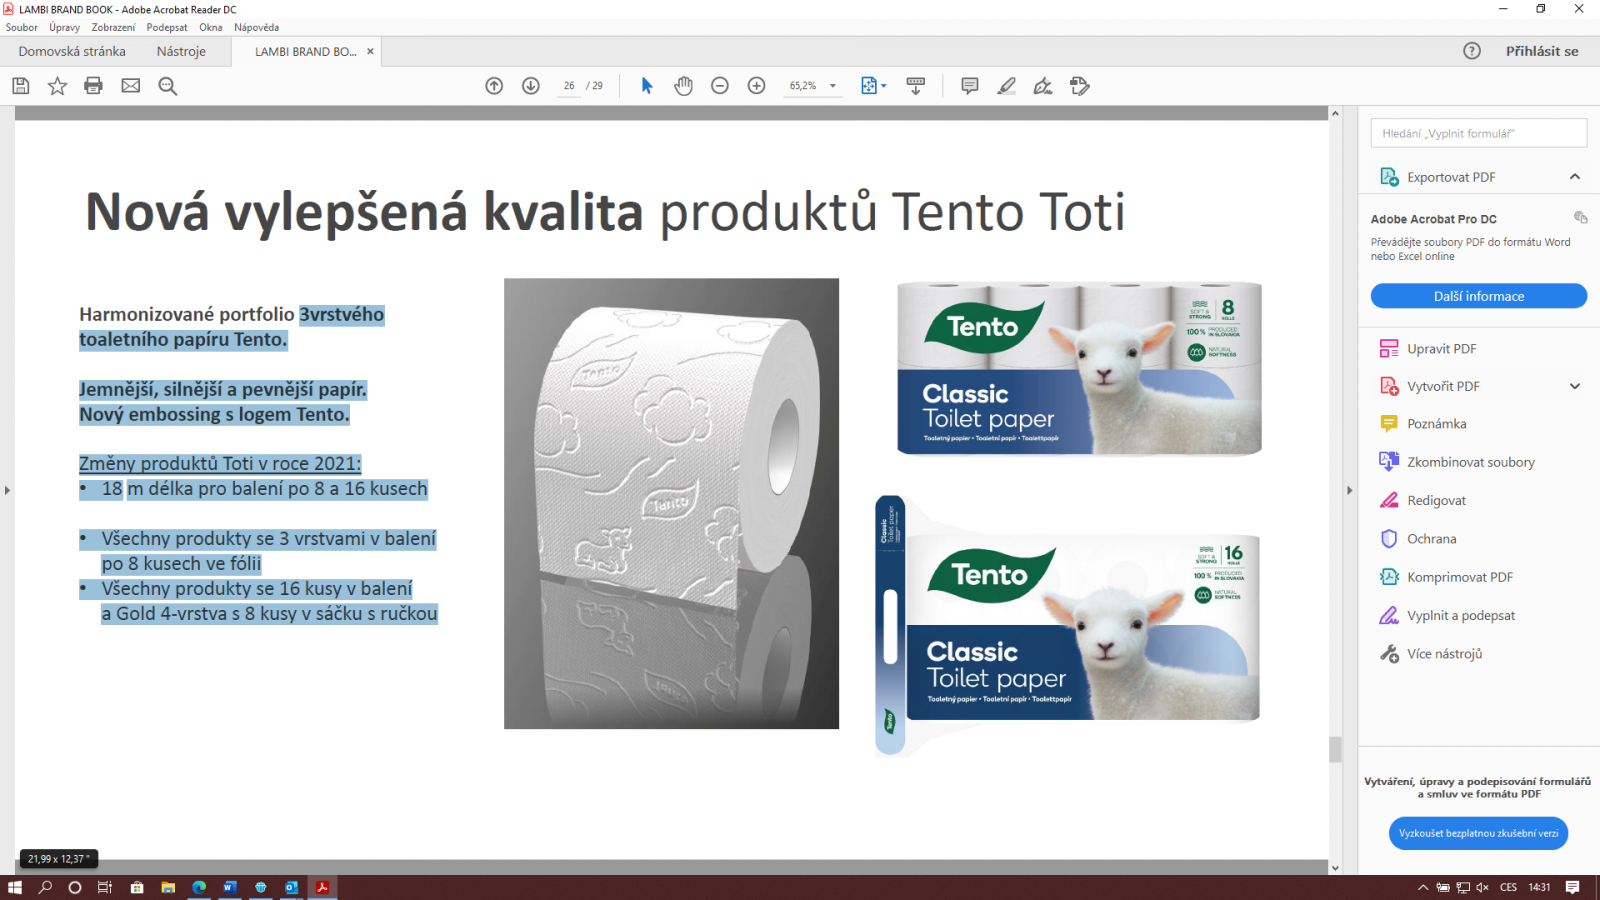Open the Okna menu

tap(211, 27)
